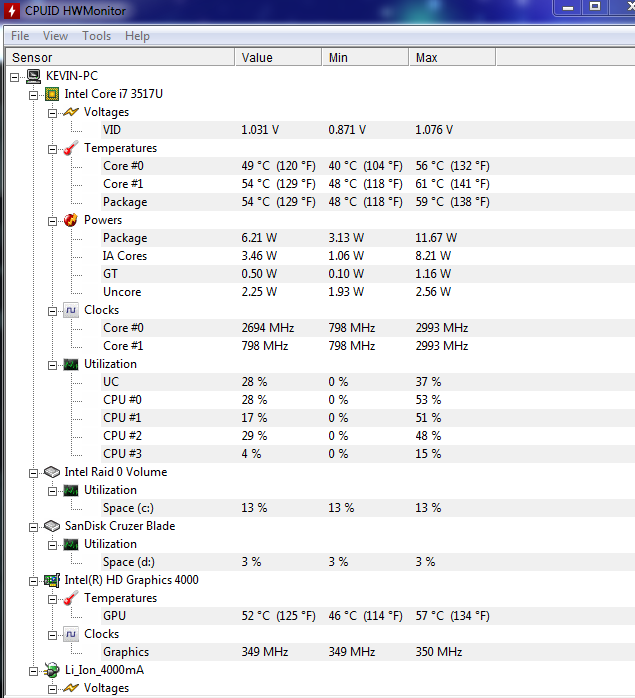Click the CPU Voltages lightning icon

point(71,112)
